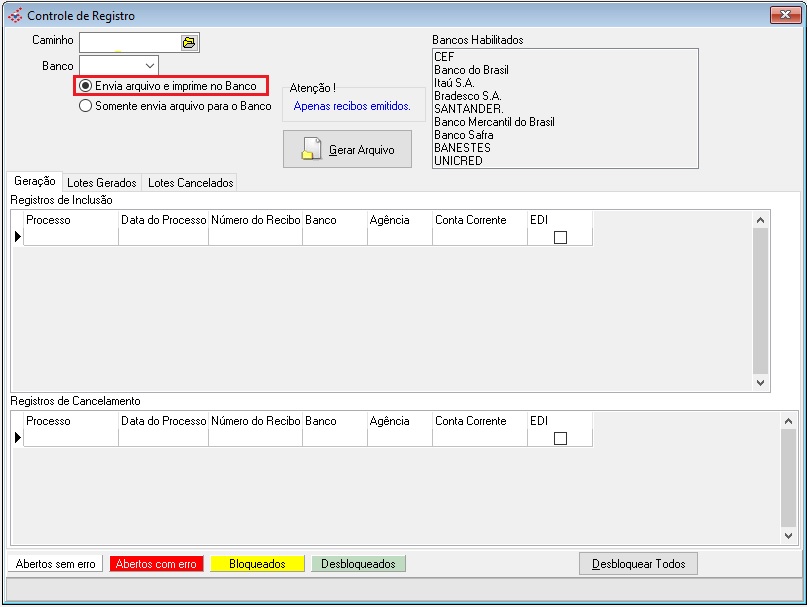
Task: Click inside the Caminho path field
Action: pos(129,42)
